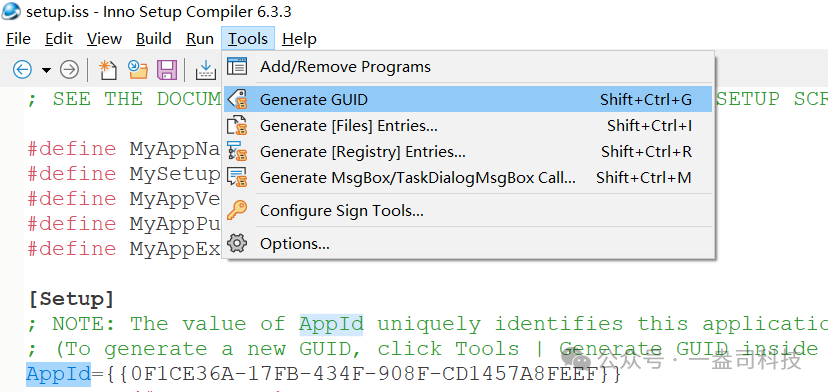Click the '#define MyAppVe' line
The image size is (828, 392).
(x=124, y=199)
